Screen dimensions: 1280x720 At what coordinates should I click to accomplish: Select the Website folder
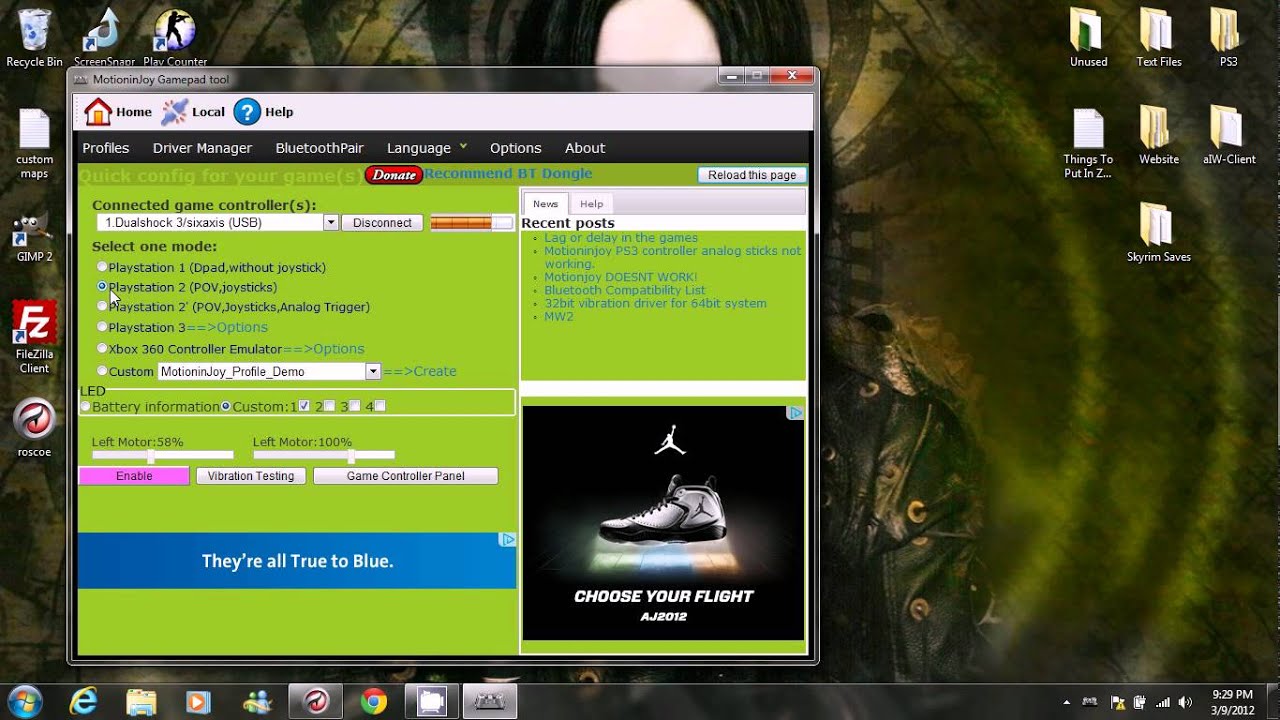1158,136
